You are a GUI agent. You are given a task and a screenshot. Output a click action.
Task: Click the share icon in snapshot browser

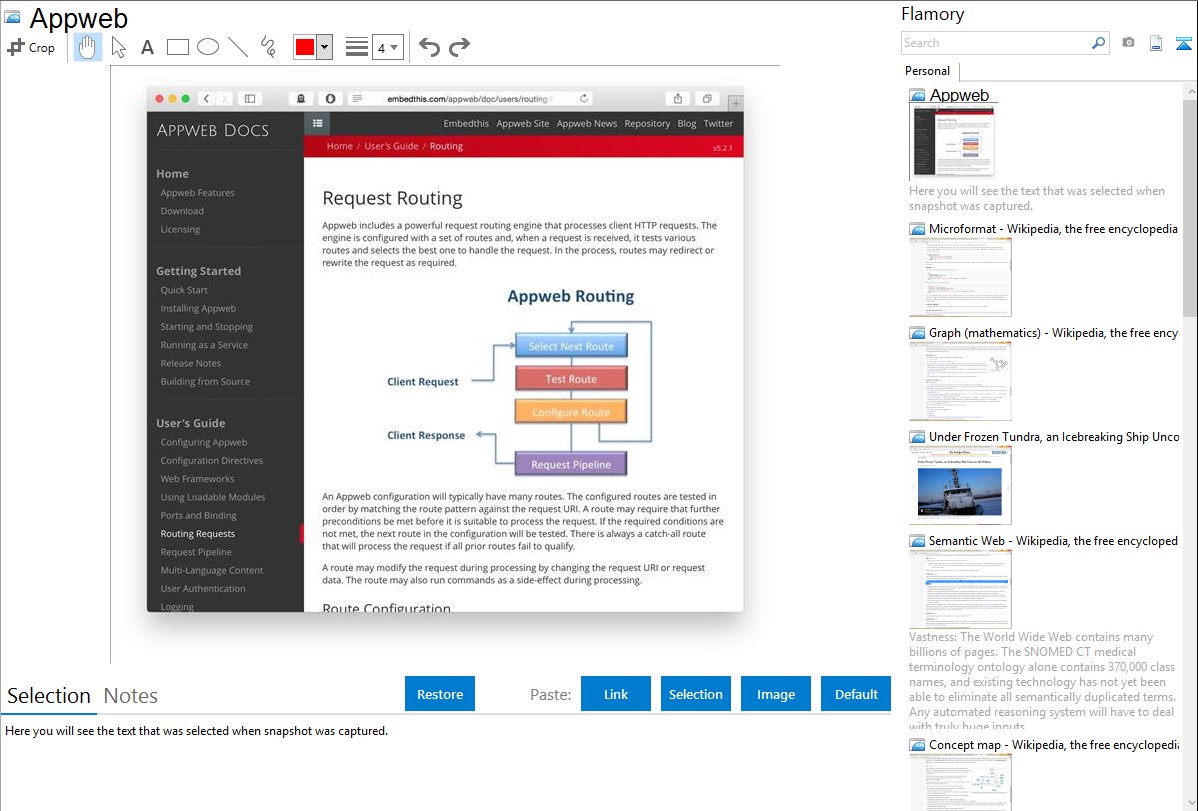(678, 99)
